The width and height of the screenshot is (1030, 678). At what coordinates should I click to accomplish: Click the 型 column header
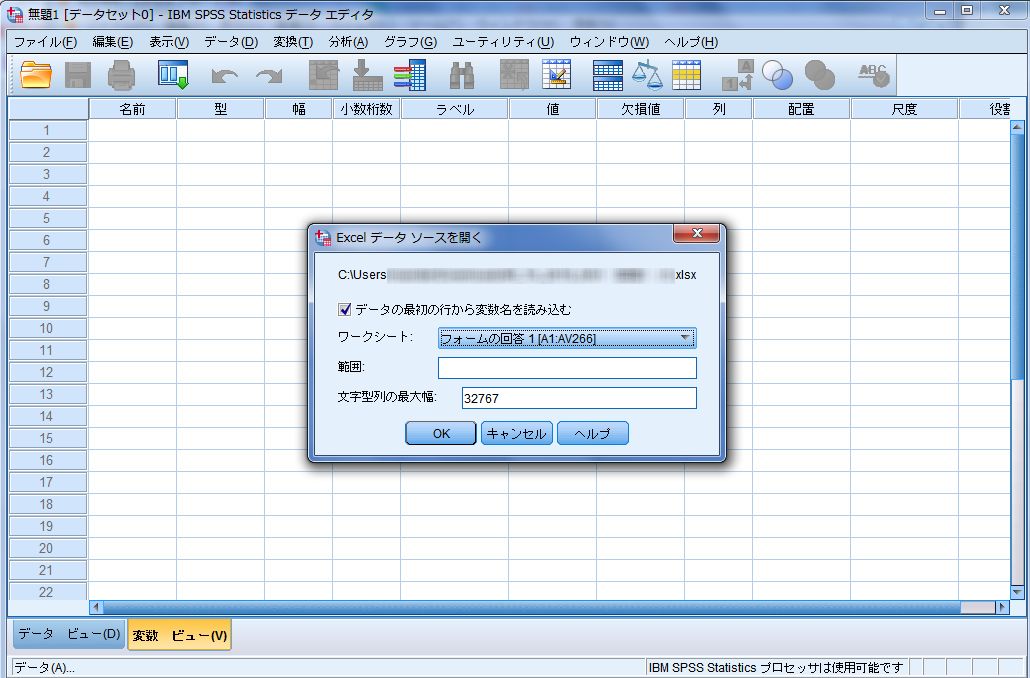pos(221,109)
